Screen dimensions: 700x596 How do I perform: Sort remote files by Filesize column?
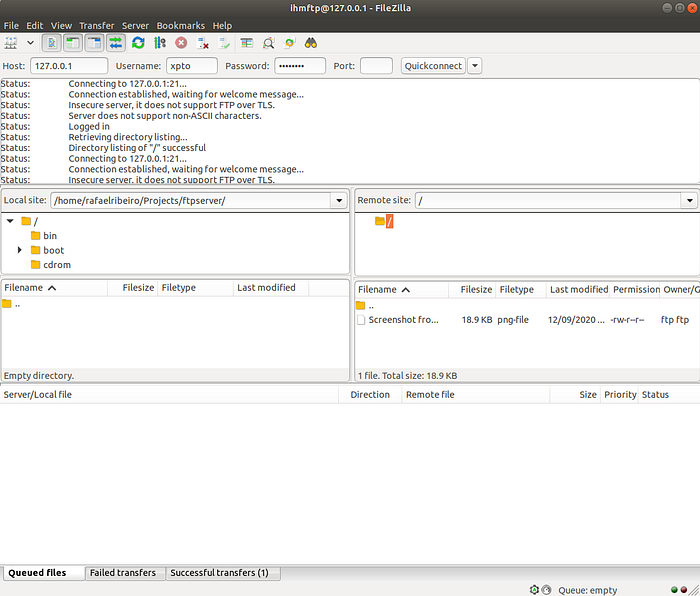click(x=472, y=290)
